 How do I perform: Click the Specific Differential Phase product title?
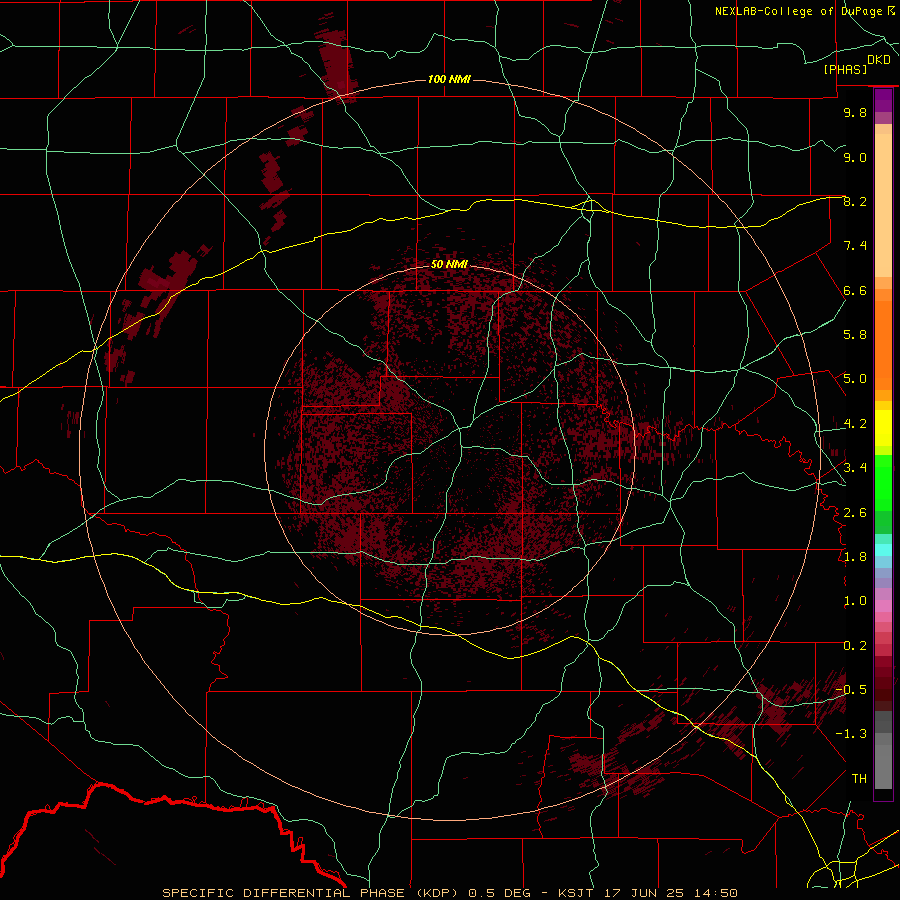tap(312, 893)
